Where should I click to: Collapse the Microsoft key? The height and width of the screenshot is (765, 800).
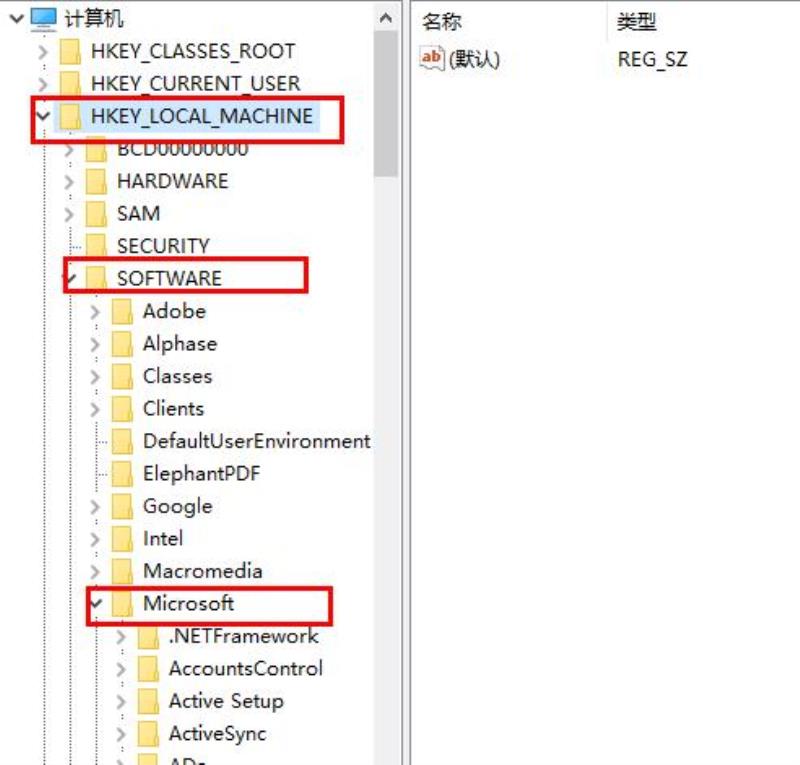click(x=95, y=604)
